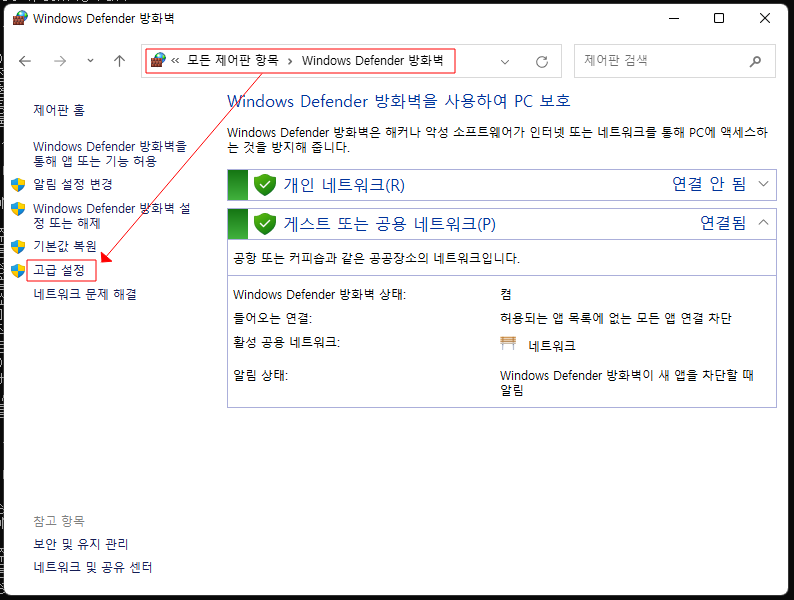Open 제어판 홈 link
Viewport: 794px width, 600px height.
pos(59,110)
